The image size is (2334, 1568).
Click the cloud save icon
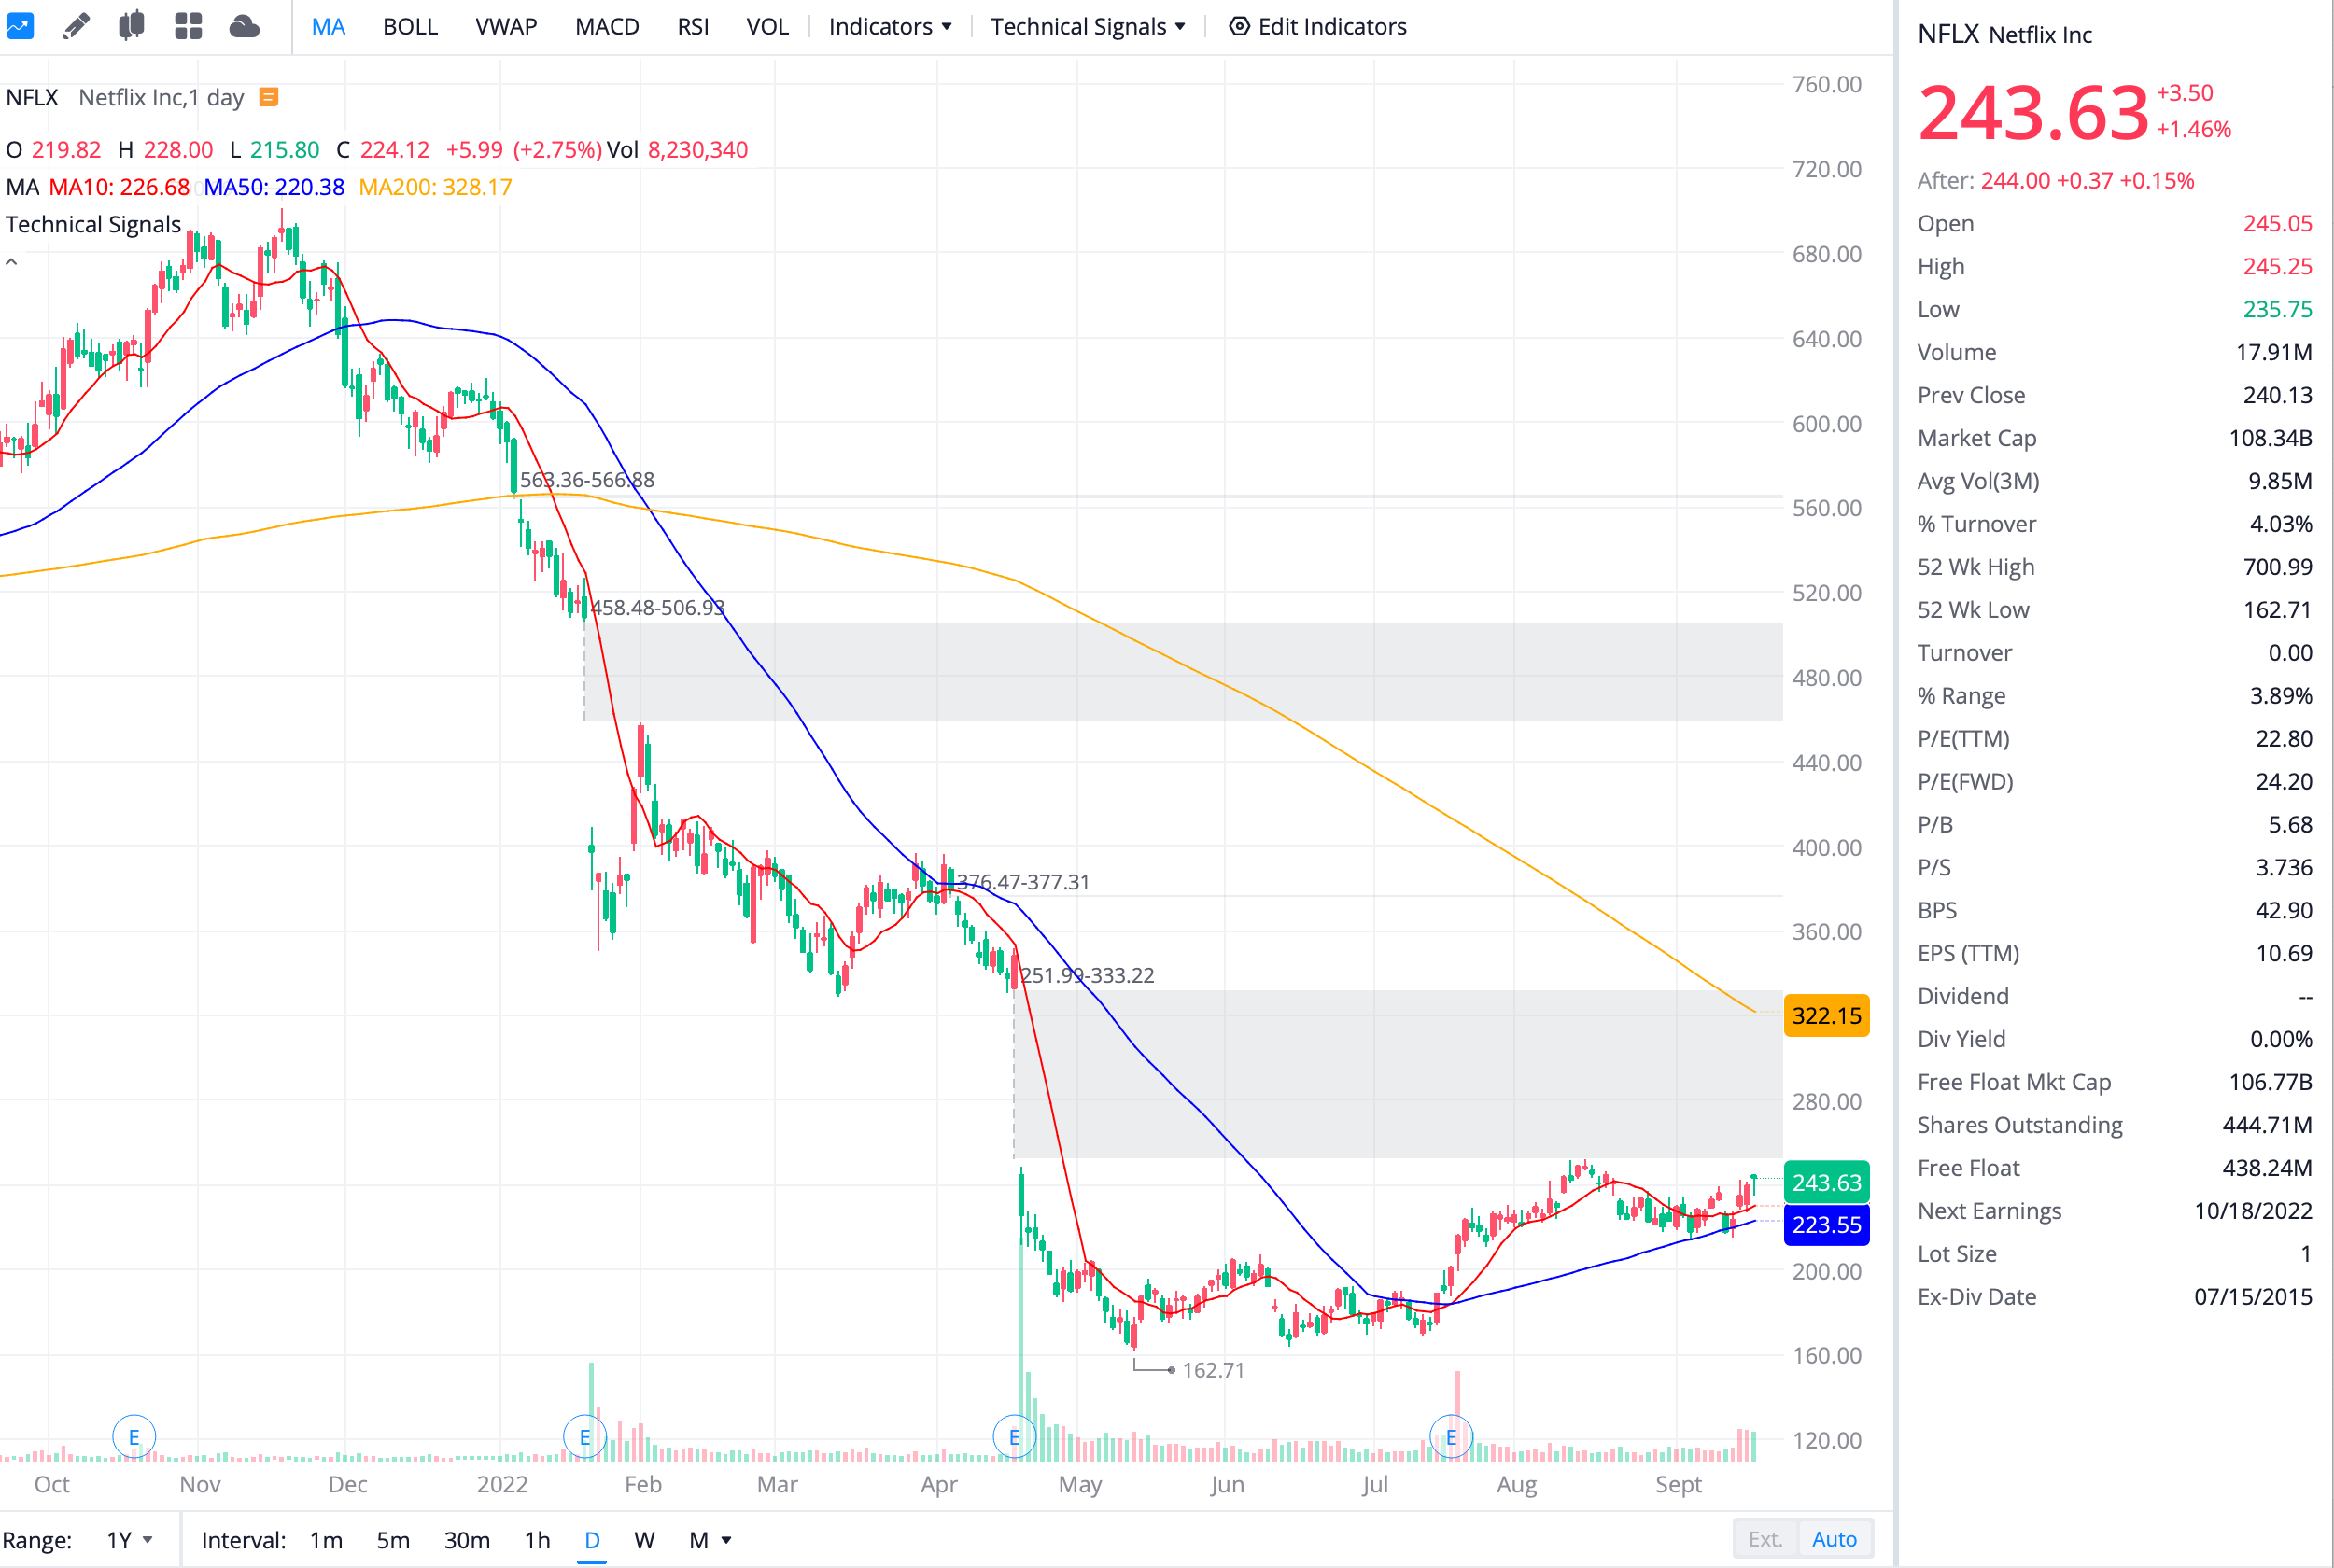click(244, 26)
